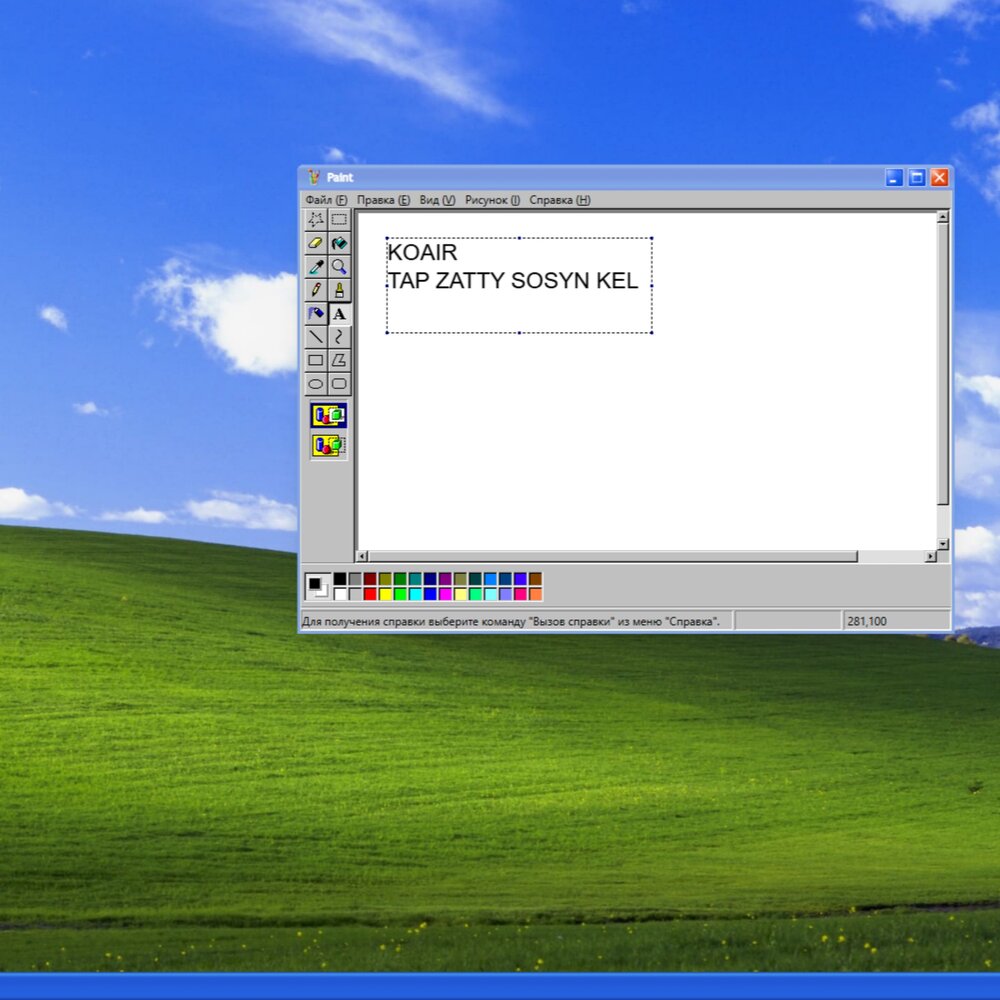The image size is (1000, 1000).
Task: Choose the Polygon shape tool
Action: (x=340, y=360)
